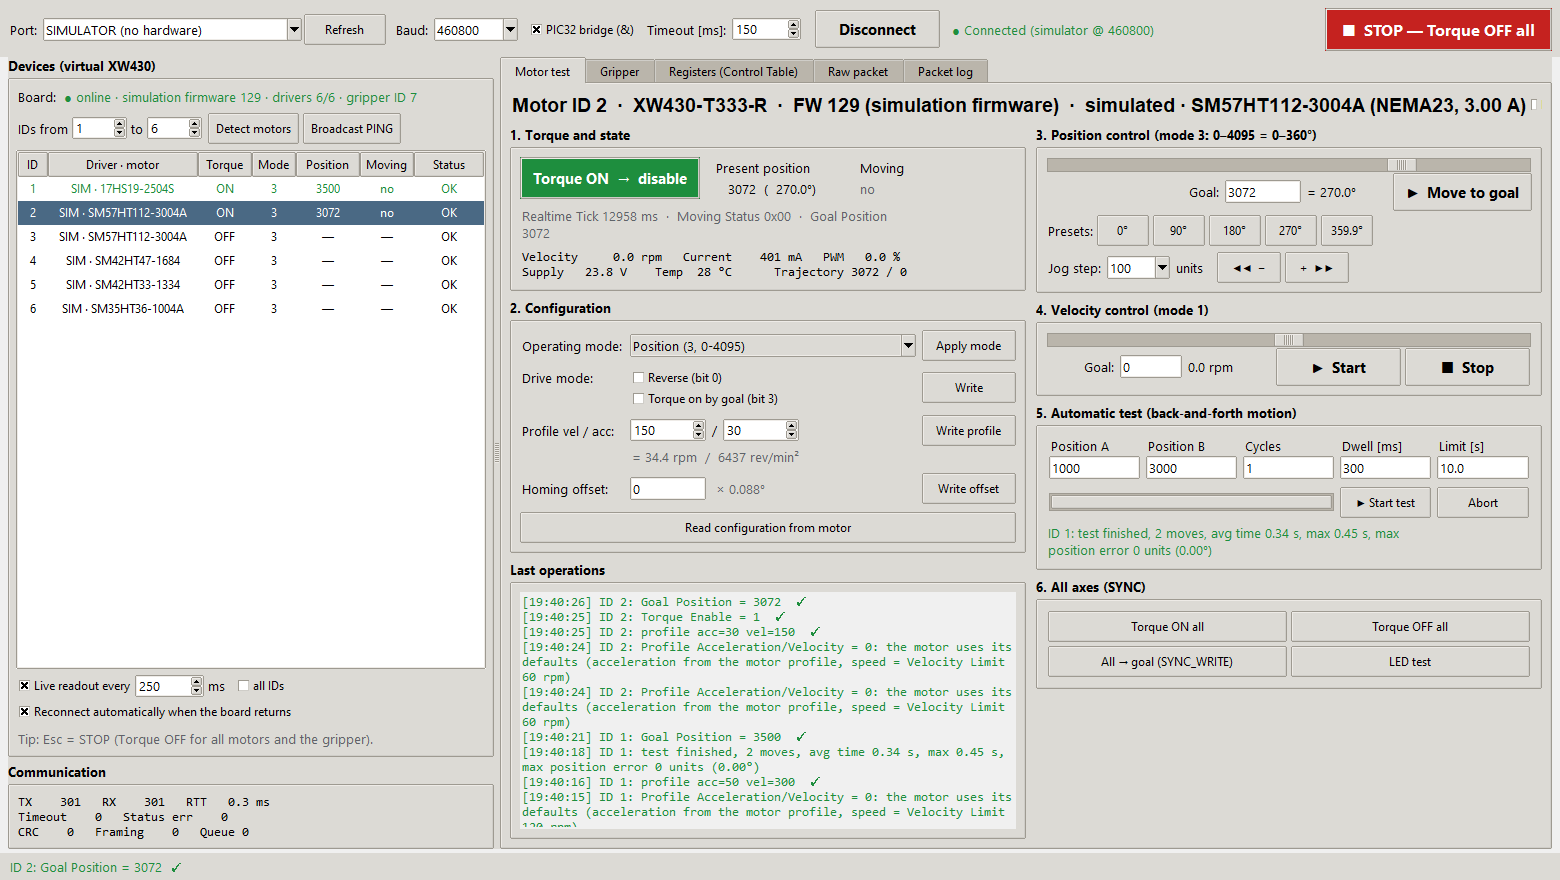
Task: Switch to the Raw packet tab
Action: tap(858, 72)
